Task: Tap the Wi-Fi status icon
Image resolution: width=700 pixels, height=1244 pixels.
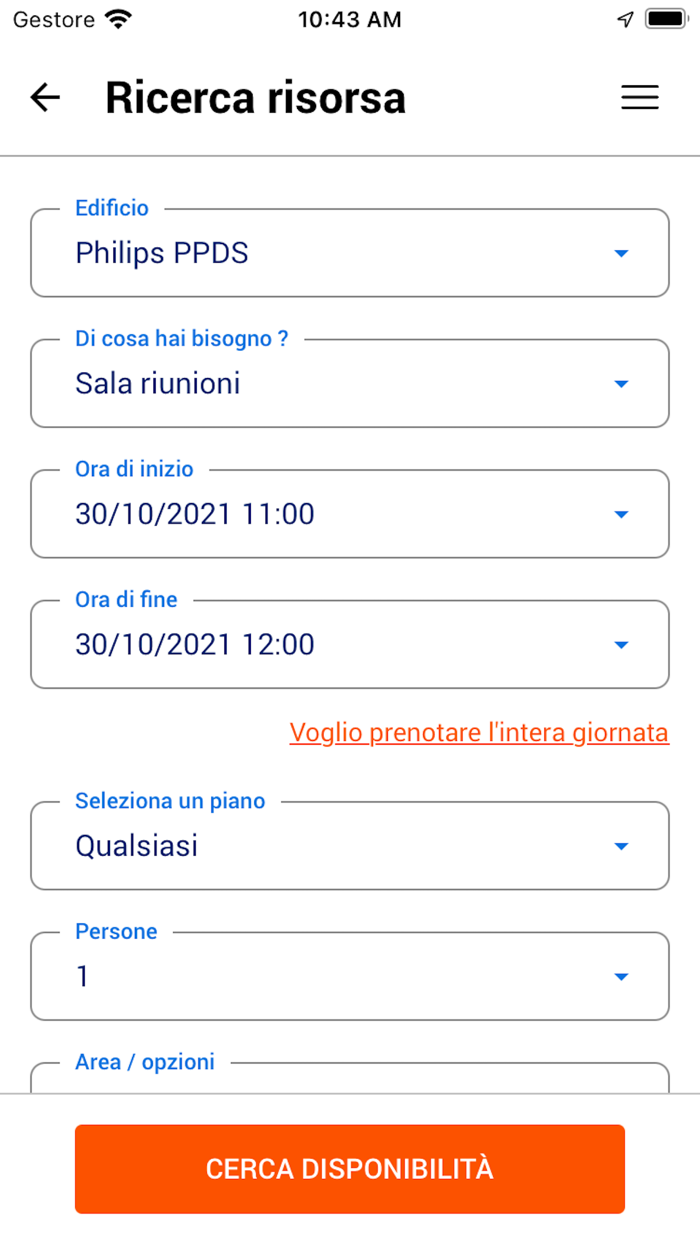Action: pyautogui.click(x=118, y=19)
